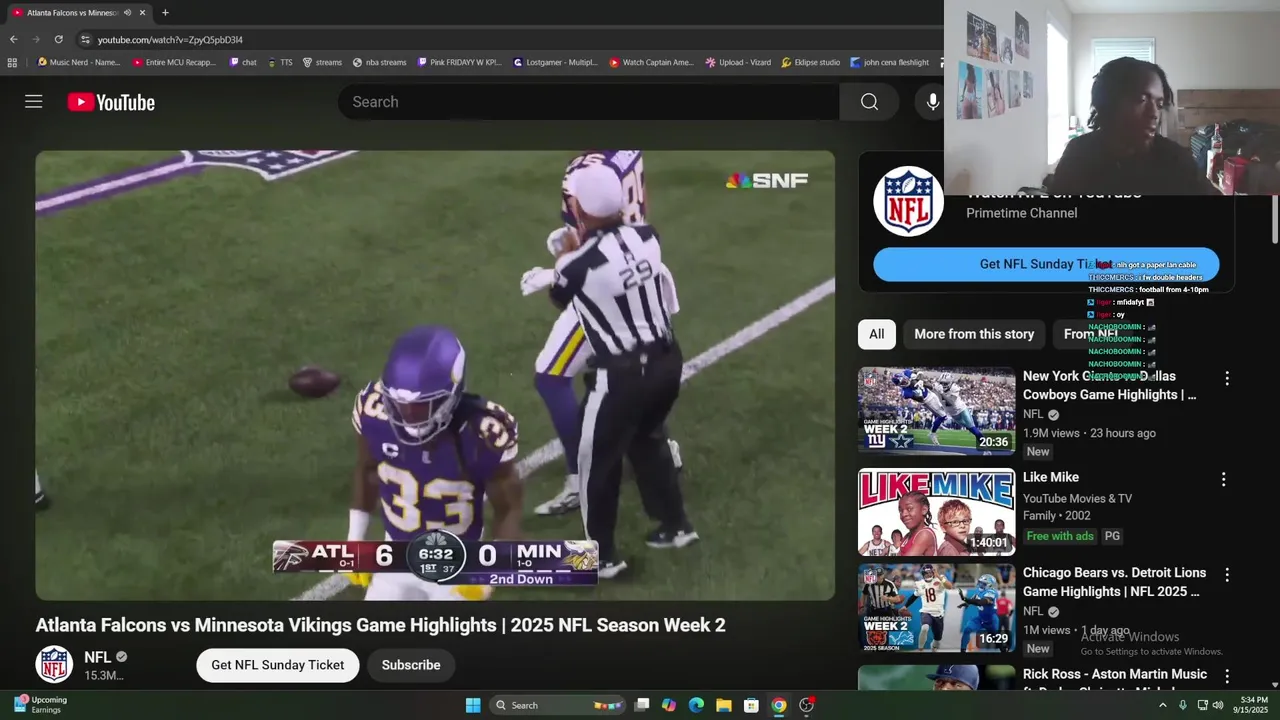Open the Entire MCU Recapp bookmark

174,62
